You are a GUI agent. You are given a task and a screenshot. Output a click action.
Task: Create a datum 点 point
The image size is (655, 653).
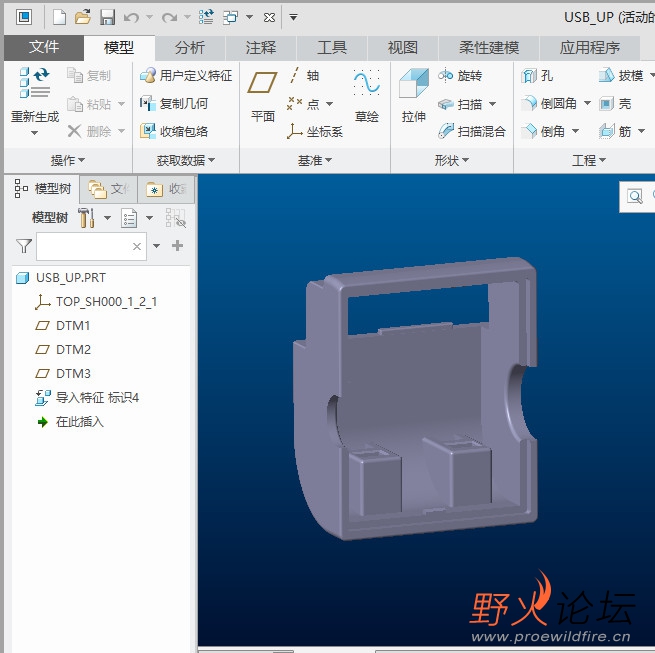pos(303,103)
